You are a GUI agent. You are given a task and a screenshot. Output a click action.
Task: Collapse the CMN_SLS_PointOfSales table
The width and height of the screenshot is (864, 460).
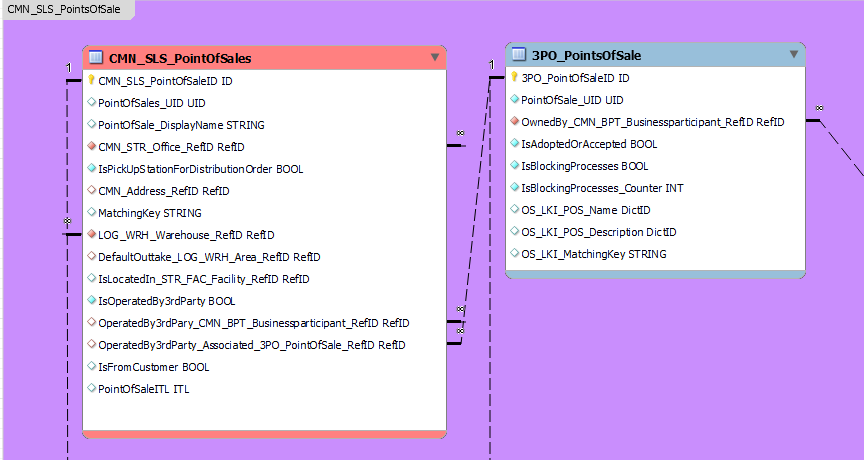(x=435, y=58)
